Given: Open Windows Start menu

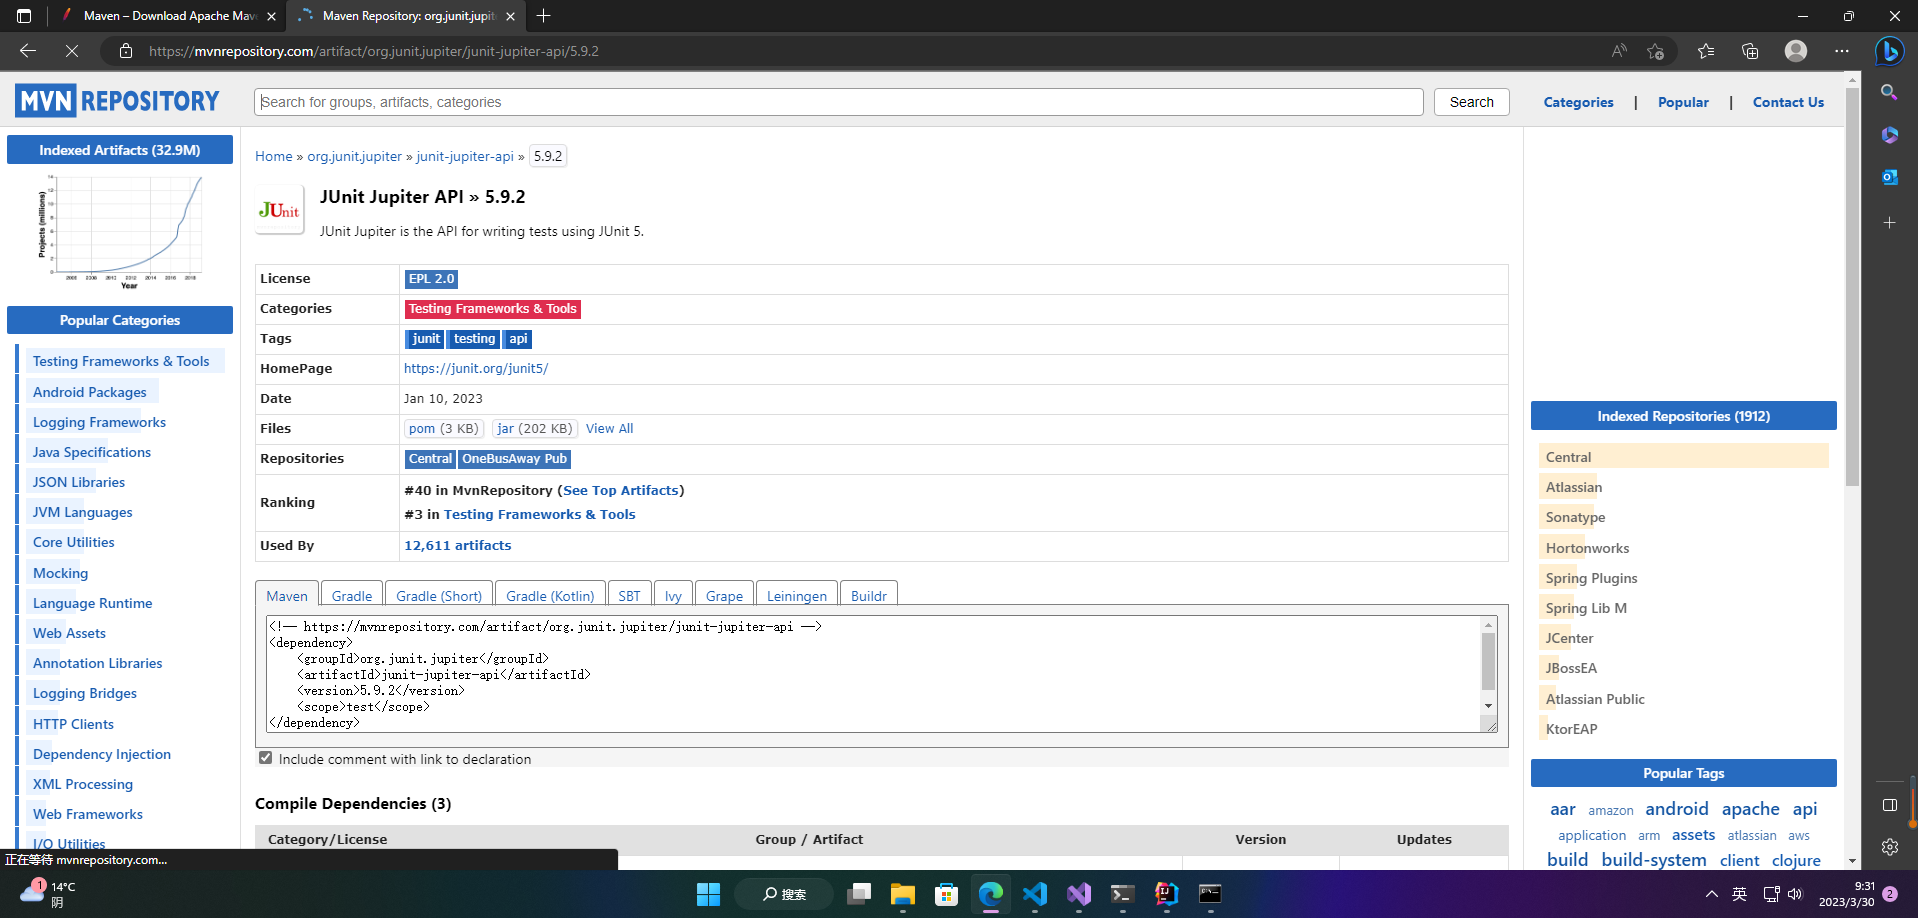Looking at the screenshot, I should (x=708, y=894).
